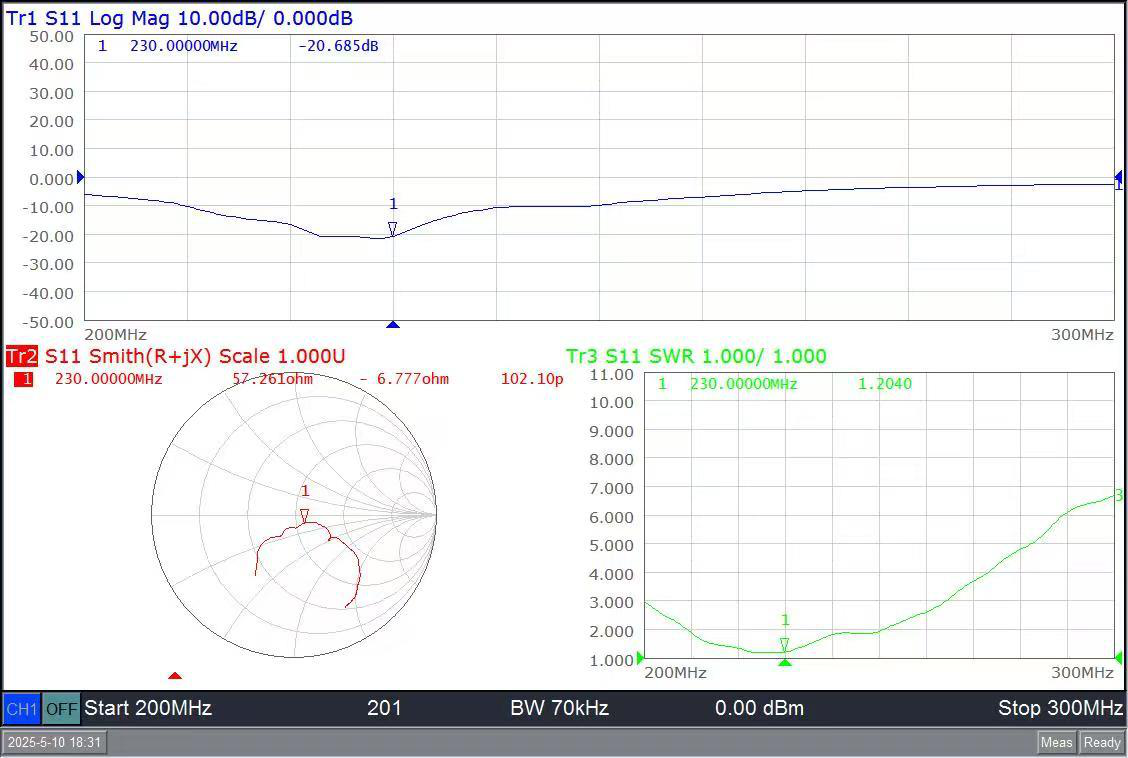
Task: Click the -20.00 axis label on Tr1
Action: (48, 236)
